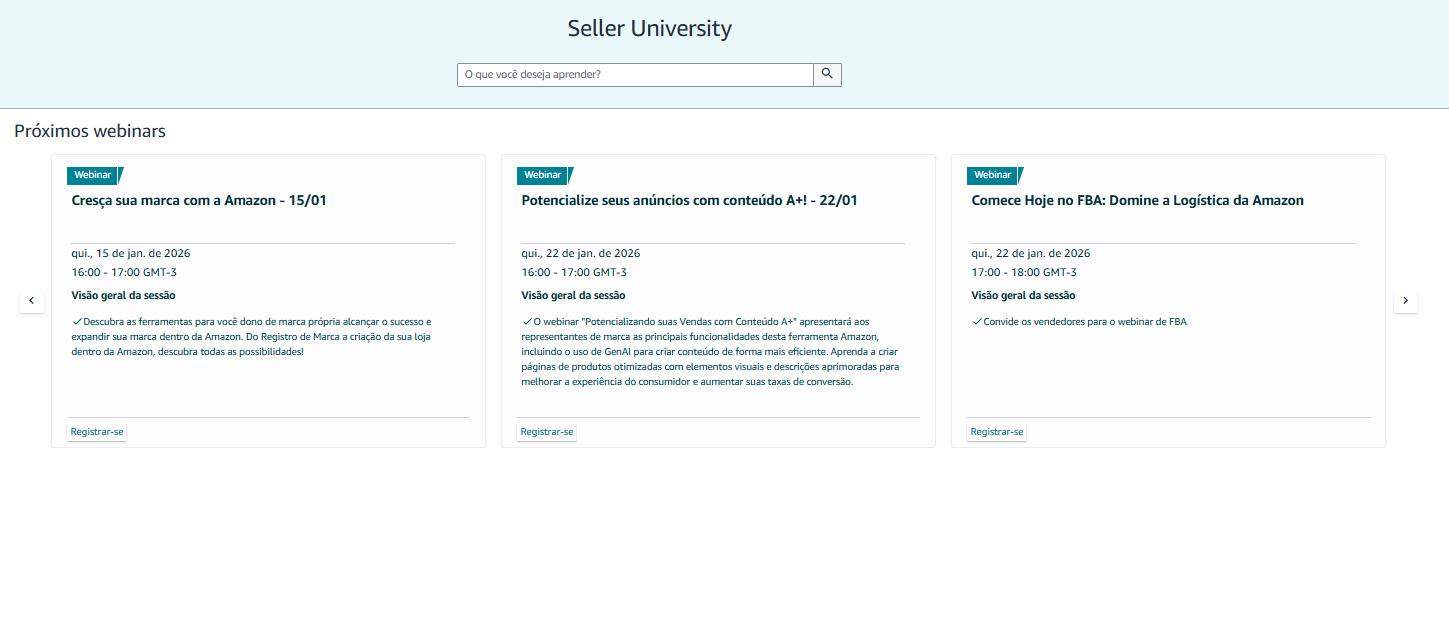
Task: Click checkmark icon in Cresça sua marca description
Action: 77,322
